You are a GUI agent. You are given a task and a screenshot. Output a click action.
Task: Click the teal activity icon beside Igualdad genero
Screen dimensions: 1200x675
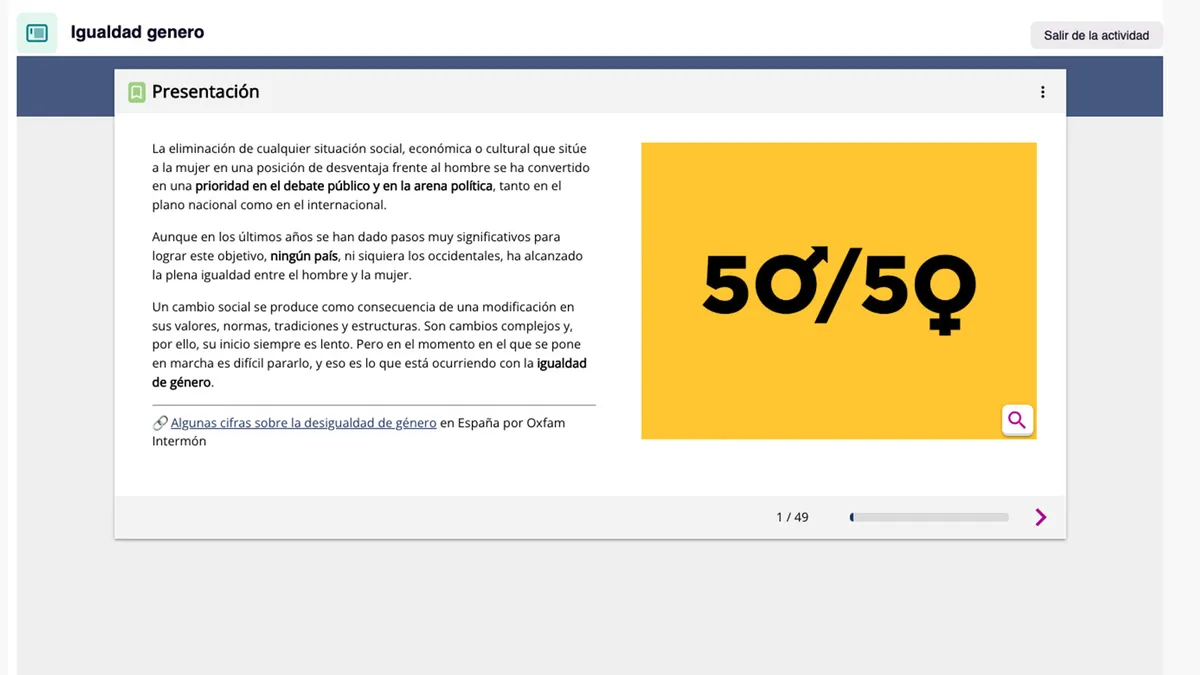37,33
